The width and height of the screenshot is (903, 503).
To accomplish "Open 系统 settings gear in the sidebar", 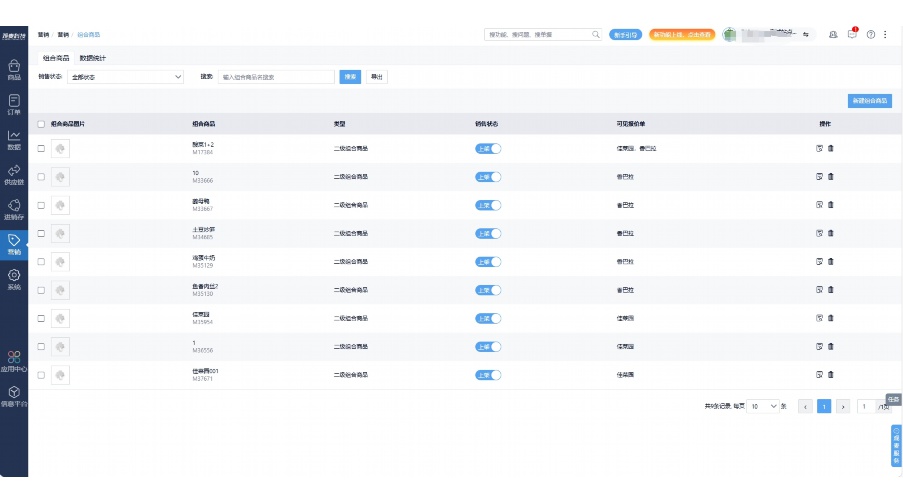I will pos(14,279).
